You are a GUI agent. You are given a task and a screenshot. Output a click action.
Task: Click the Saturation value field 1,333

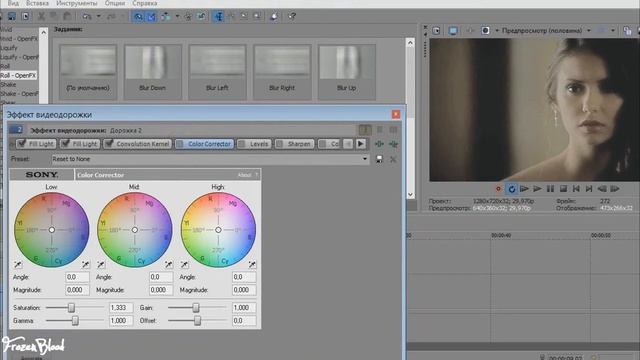121,307
